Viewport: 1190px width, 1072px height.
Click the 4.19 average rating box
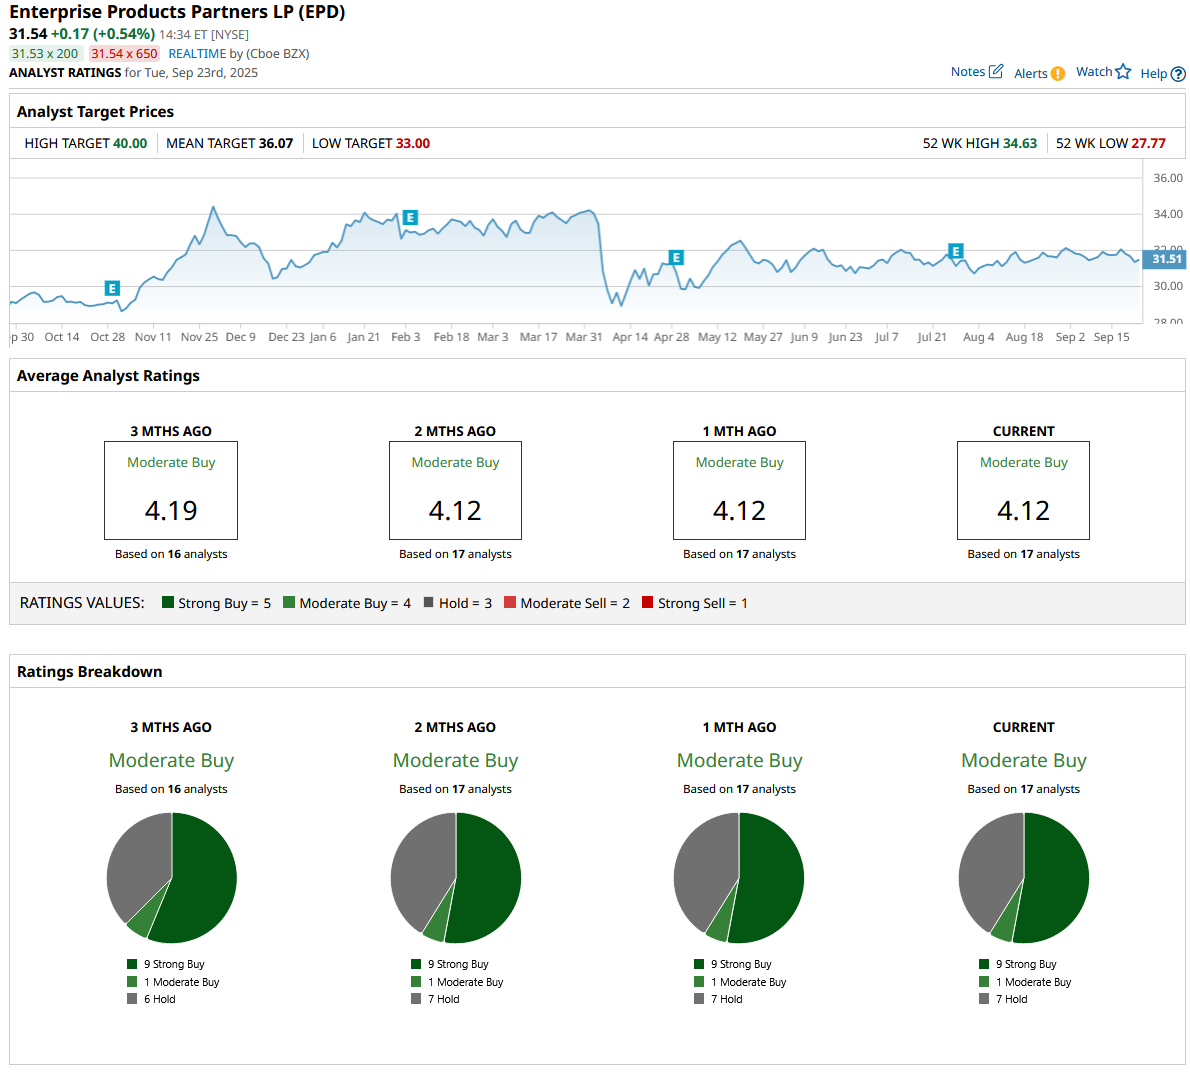click(171, 491)
